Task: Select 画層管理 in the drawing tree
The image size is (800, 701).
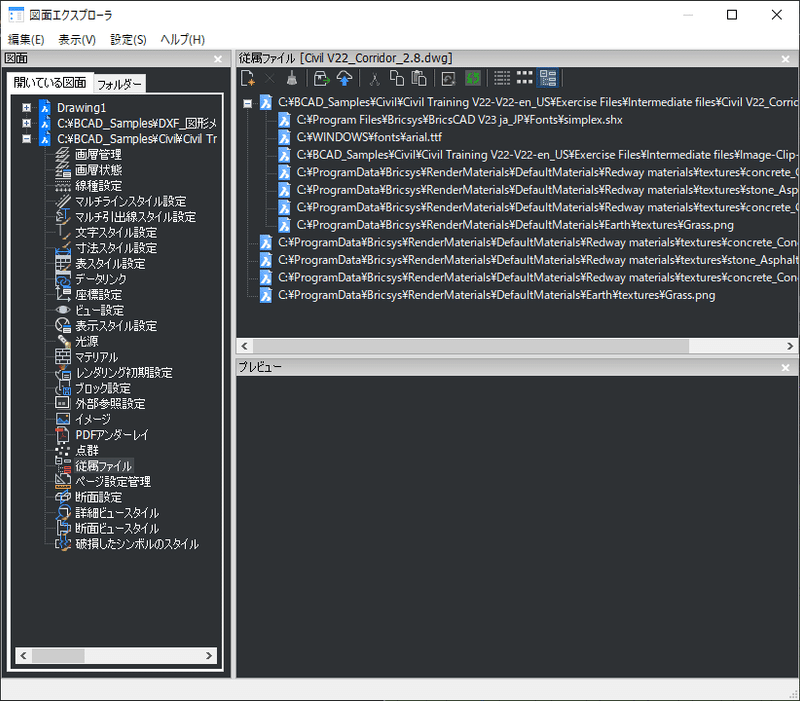Action: click(x=98, y=155)
